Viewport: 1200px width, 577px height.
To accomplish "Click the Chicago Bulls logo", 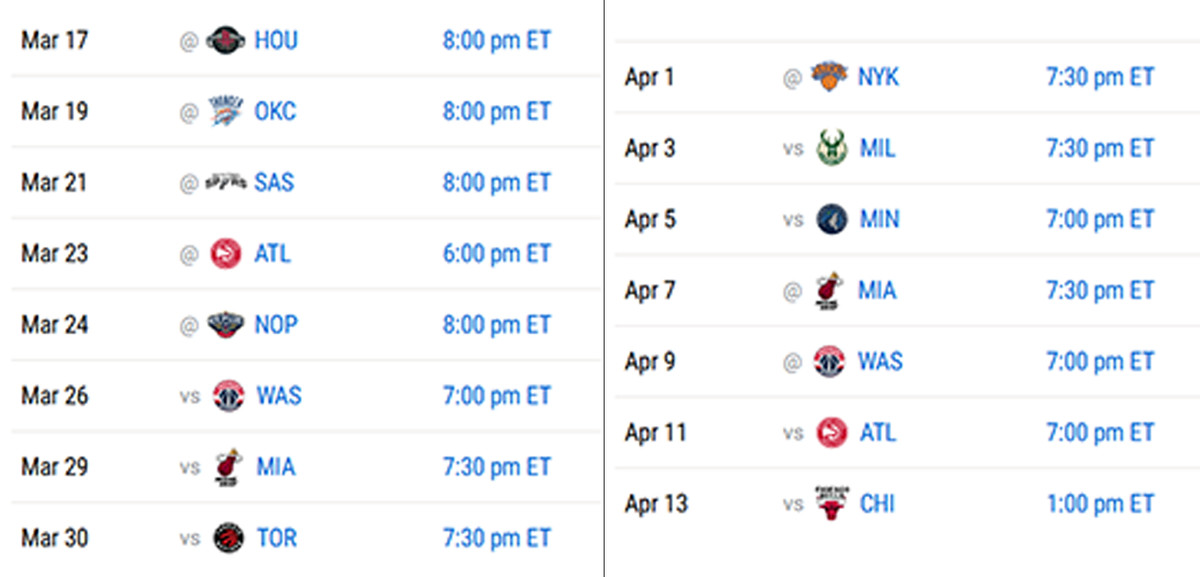I will [831, 503].
